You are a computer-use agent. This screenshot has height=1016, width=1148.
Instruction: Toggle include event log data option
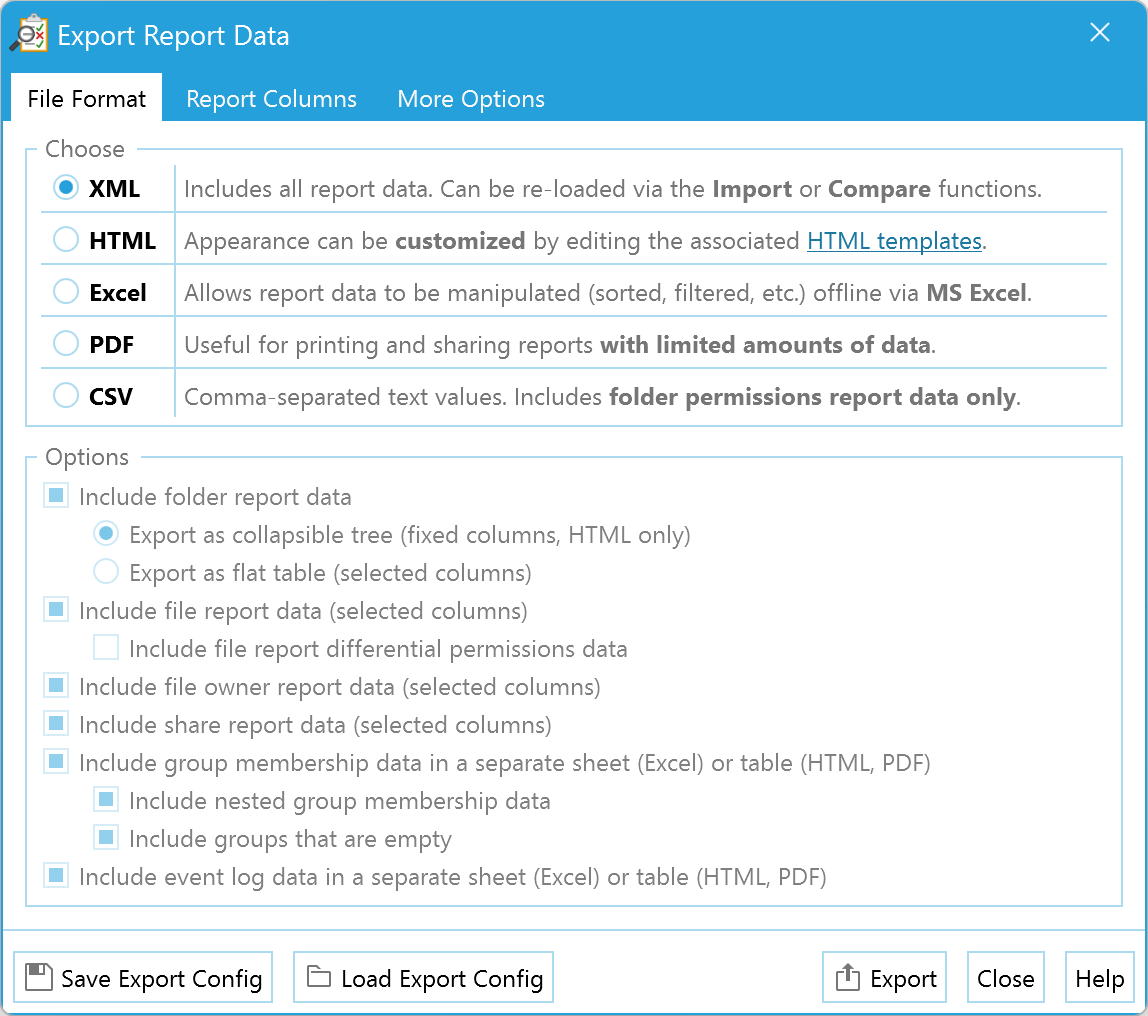(55, 875)
